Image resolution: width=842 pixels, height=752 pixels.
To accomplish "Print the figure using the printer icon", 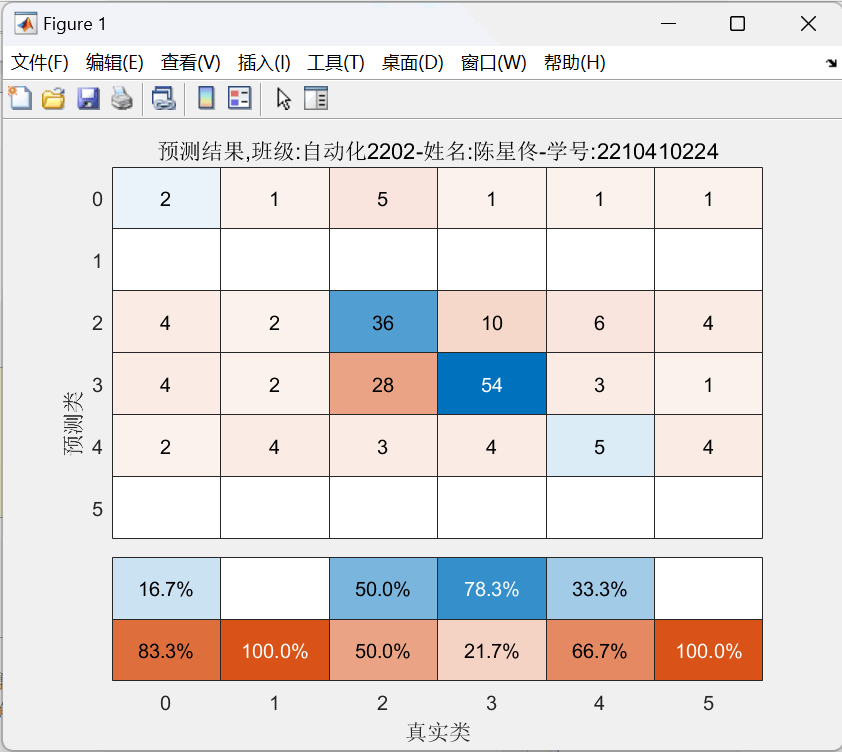I will (x=121, y=98).
